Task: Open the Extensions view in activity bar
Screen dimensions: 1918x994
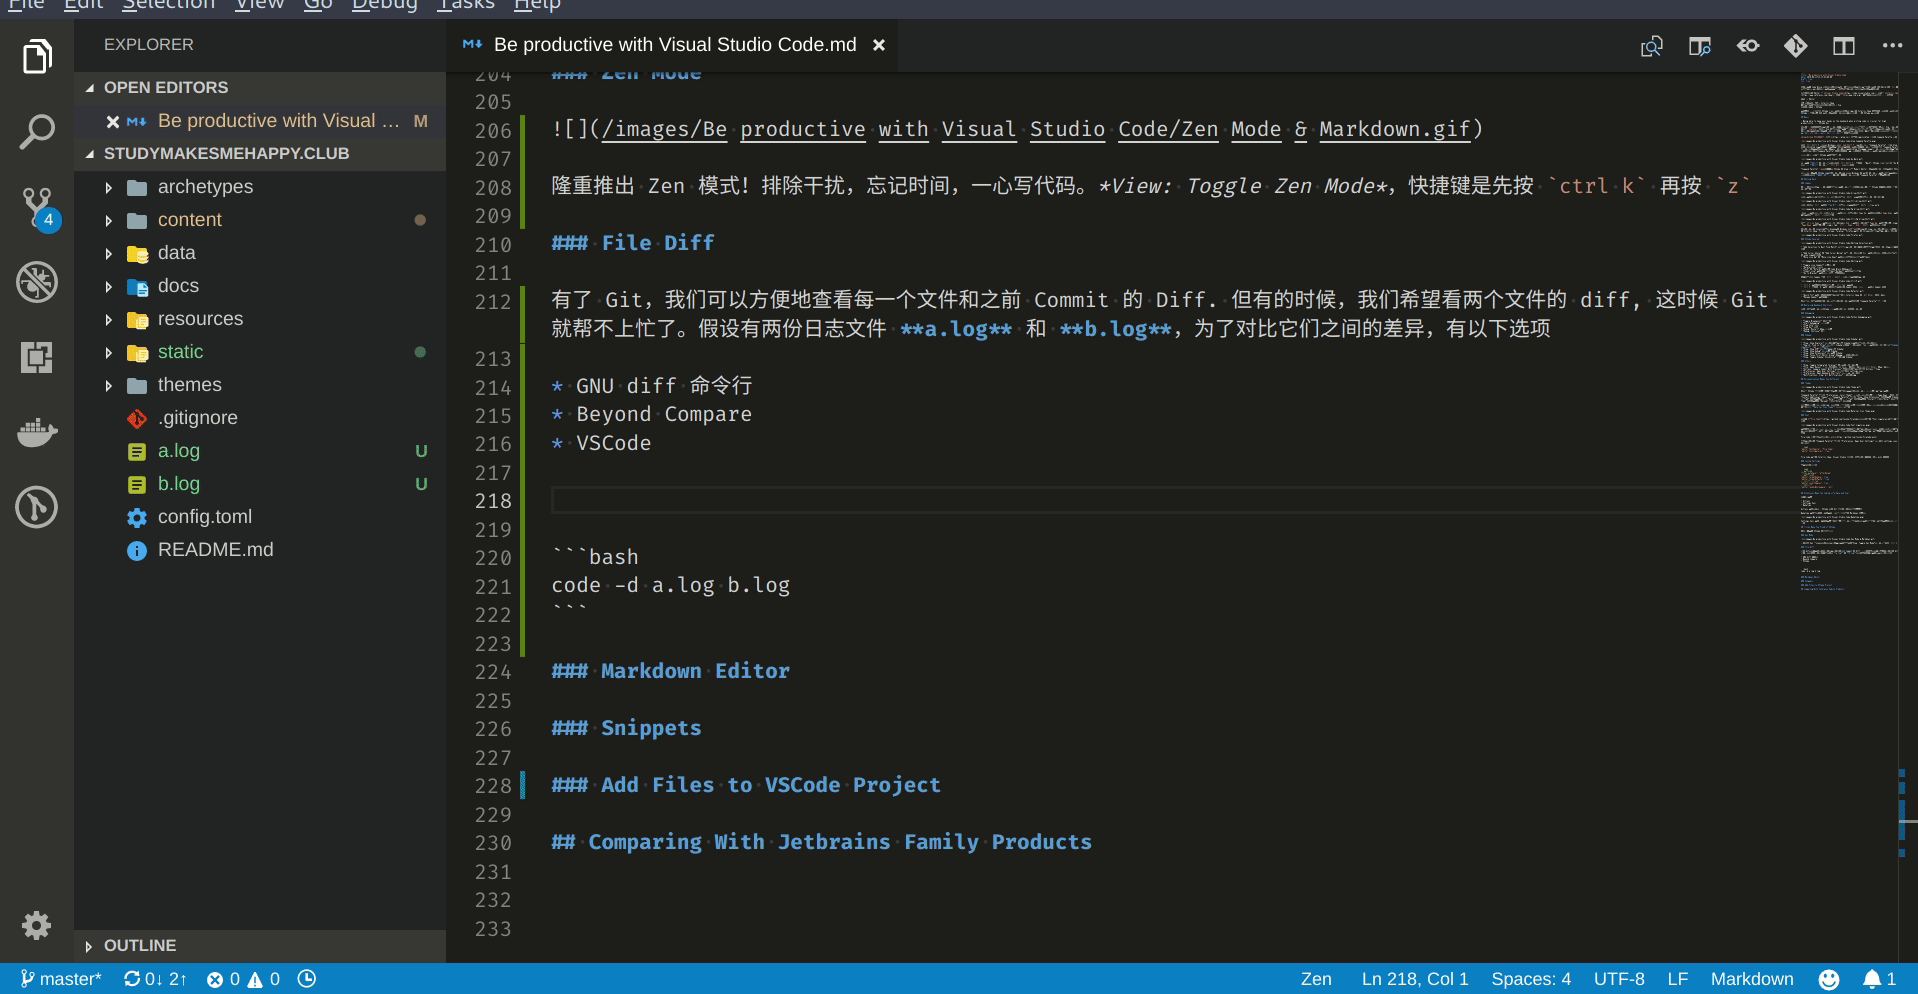Action: [x=37, y=357]
